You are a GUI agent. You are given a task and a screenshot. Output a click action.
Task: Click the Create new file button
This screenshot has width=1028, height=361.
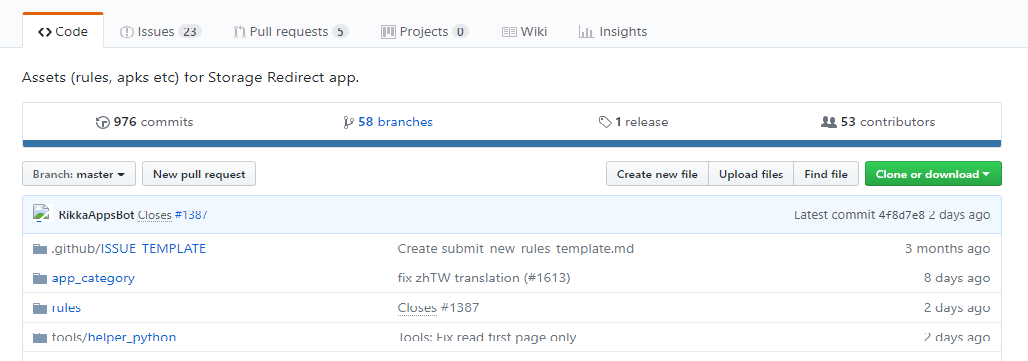coord(657,174)
